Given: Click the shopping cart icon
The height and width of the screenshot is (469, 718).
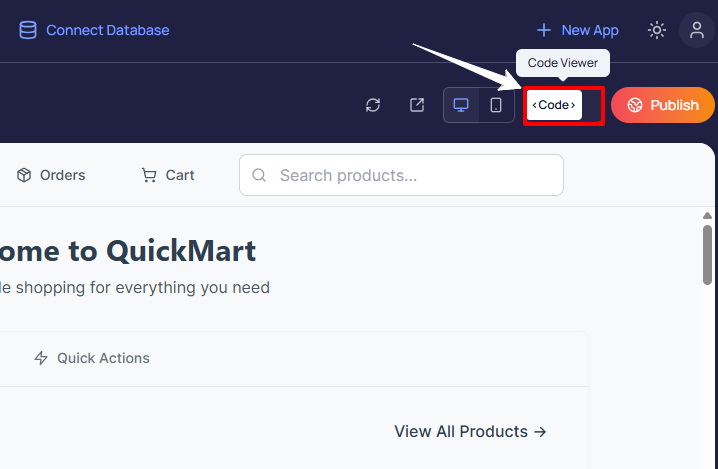Looking at the screenshot, I should point(149,175).
